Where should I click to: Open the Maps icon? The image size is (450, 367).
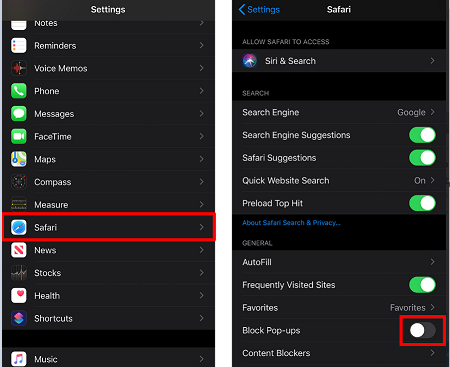[19, 159]
